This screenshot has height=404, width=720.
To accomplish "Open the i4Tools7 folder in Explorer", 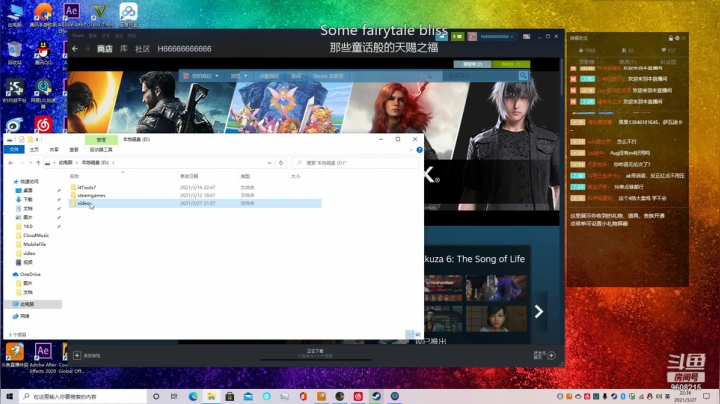I will pyautogui.click(x=86, y=187).
